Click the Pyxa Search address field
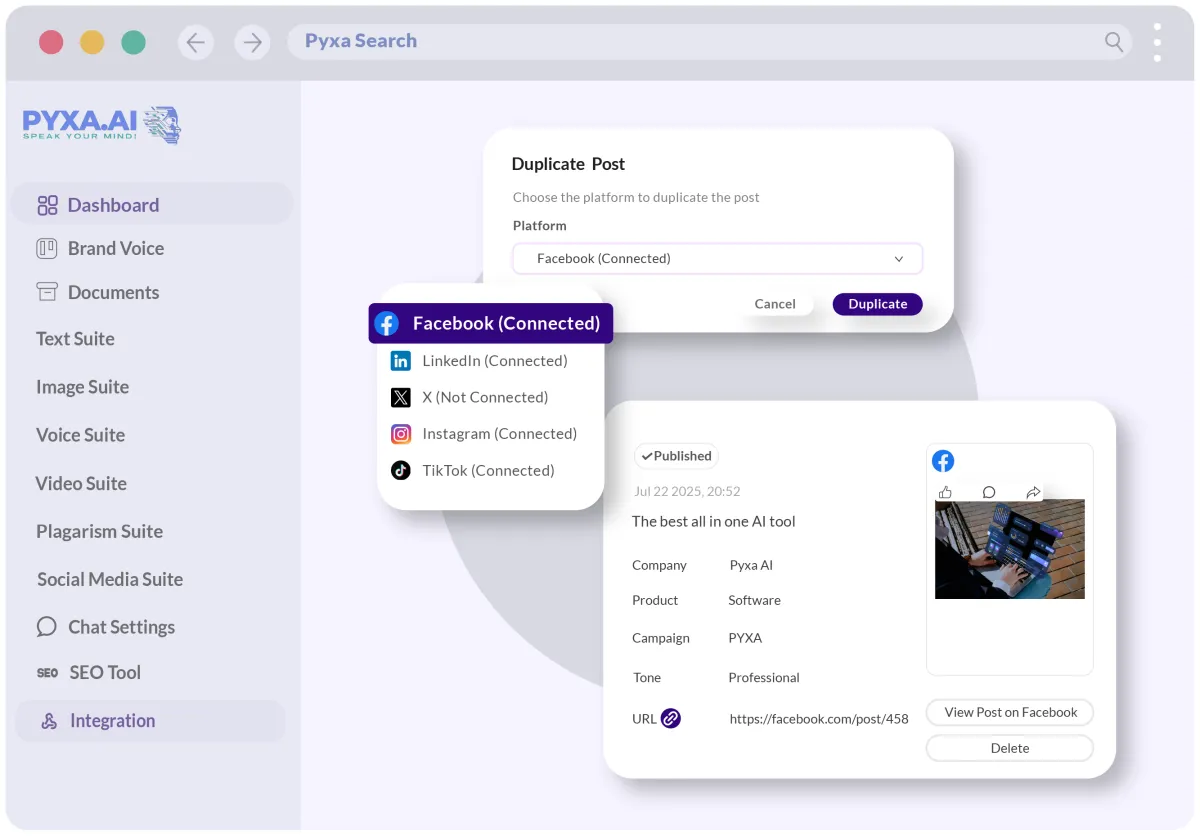This screenshot has width=1200, height=836. pyautogui.click(x=710, y=41)
